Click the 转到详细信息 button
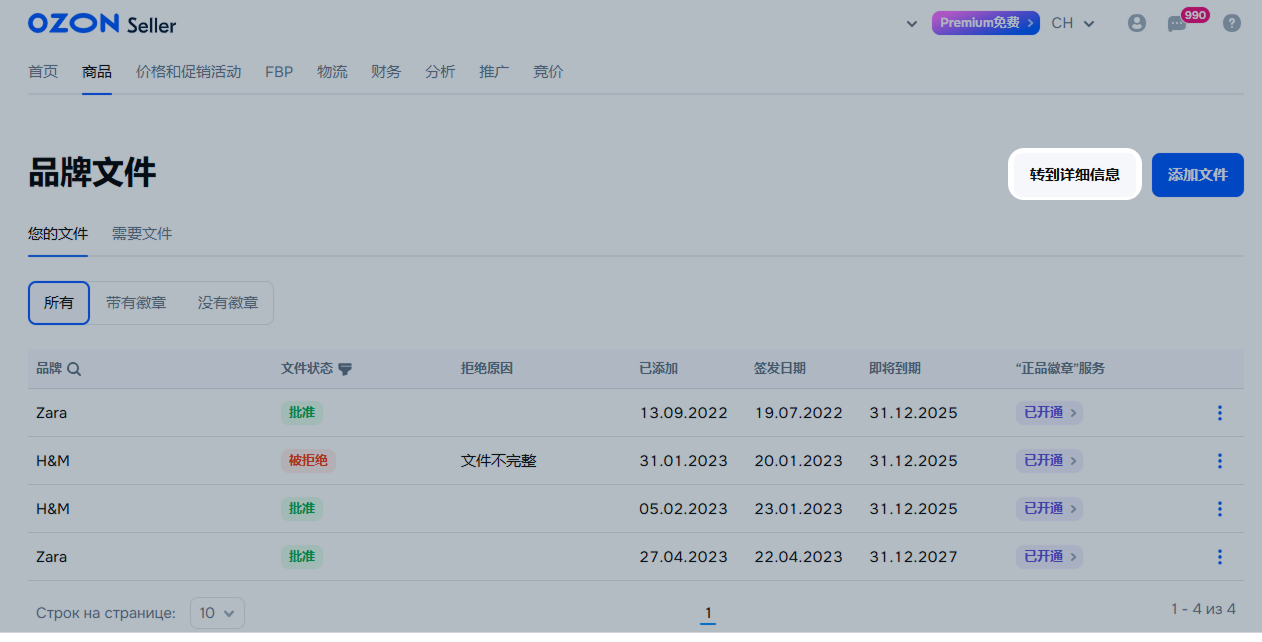The height and width of the screenshot is (642, 1262). tap(1075, 174)
